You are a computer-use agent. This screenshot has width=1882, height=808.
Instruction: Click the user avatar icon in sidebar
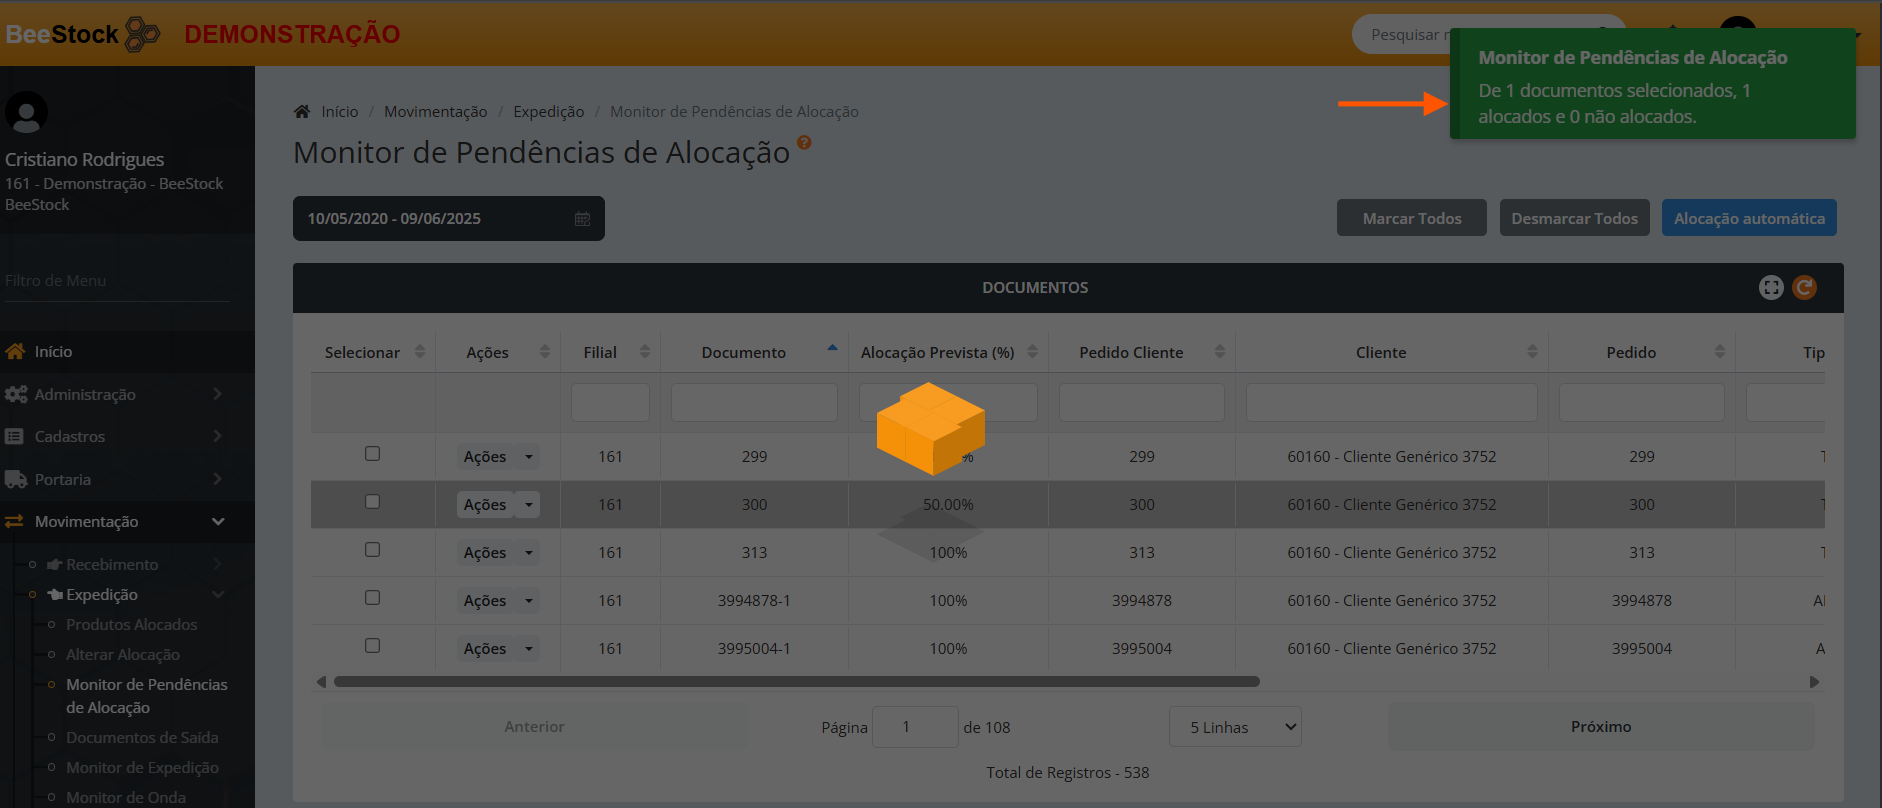[27, 113]
